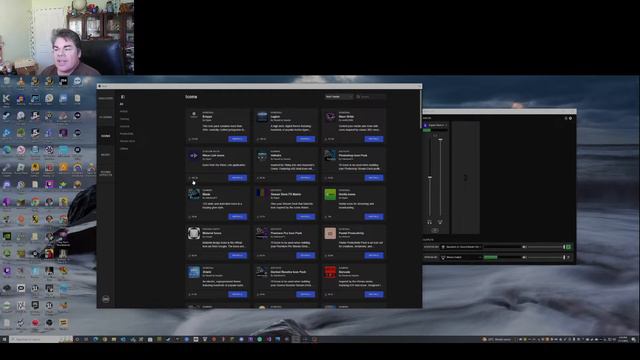Open the sort order dropdown in store
Screen dimensions: 640x360
pyautogui.click(x=339, y=97)
